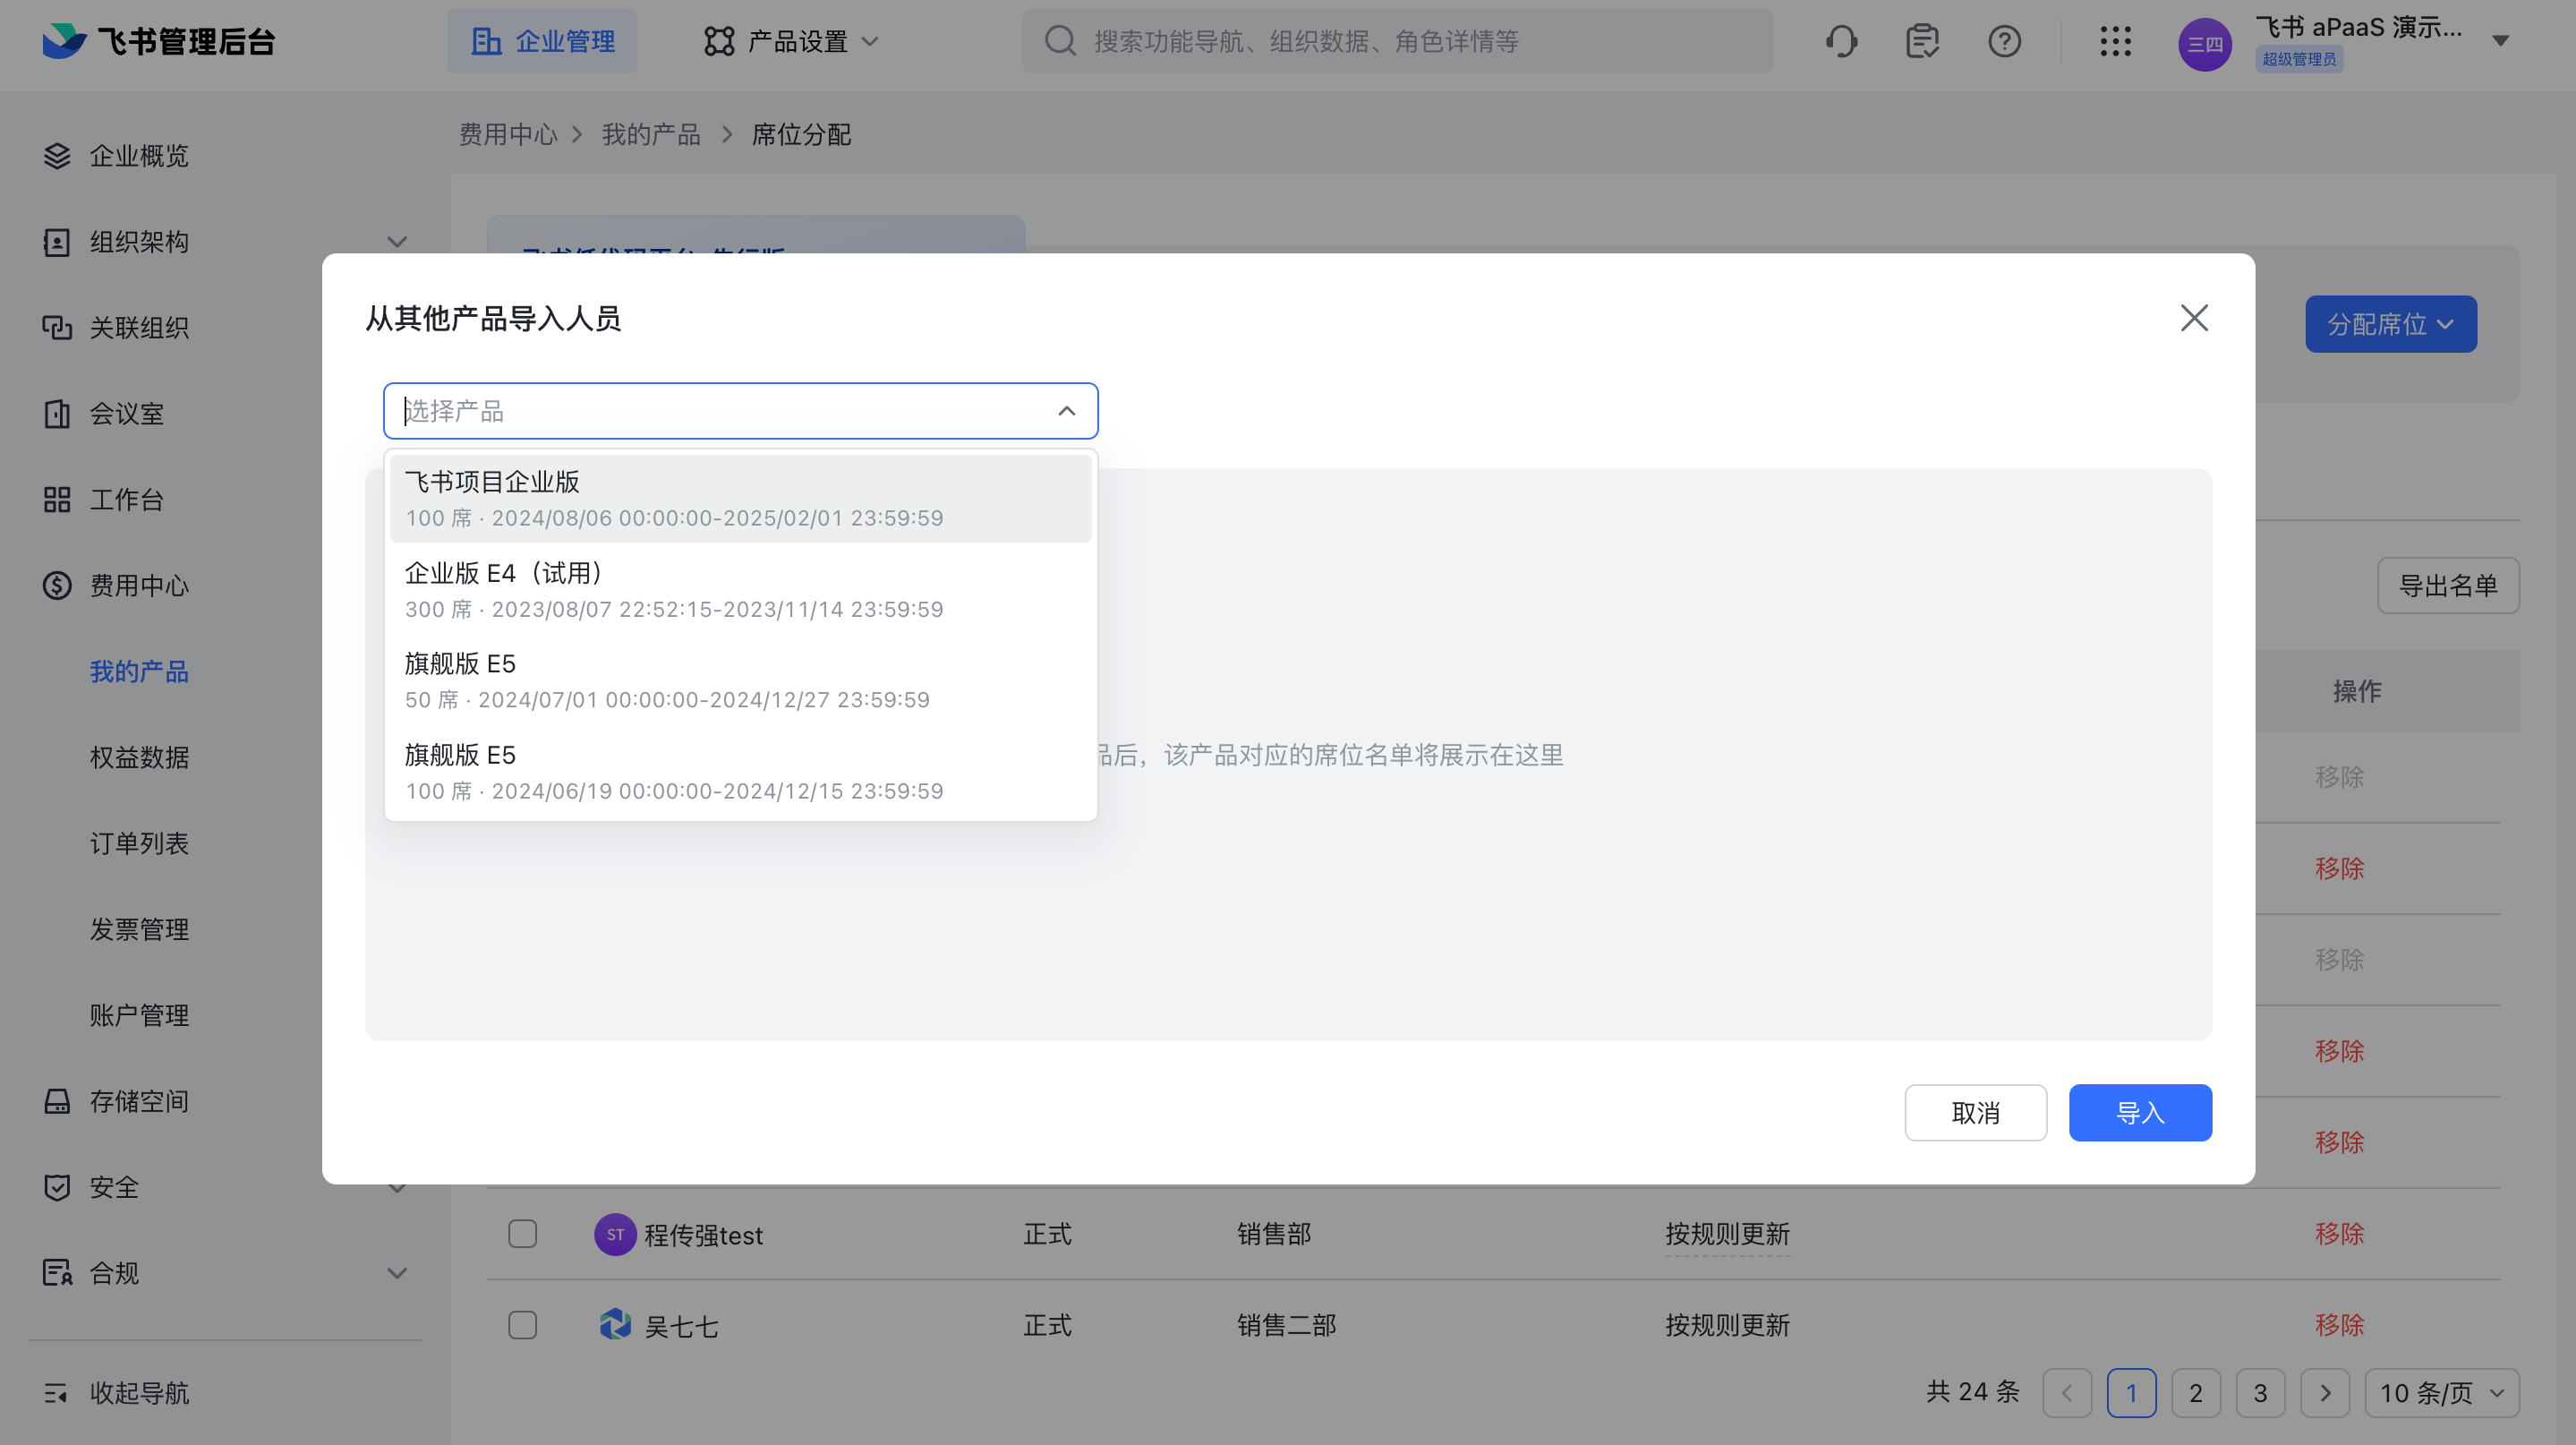Click the 费用中心 dollar icon
This screenshot has height=1445, width=2576.
57,586
